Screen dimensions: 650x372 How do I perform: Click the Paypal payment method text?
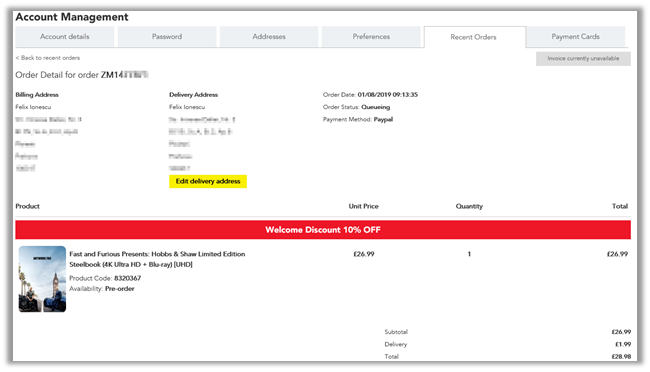tap(383, 119)
